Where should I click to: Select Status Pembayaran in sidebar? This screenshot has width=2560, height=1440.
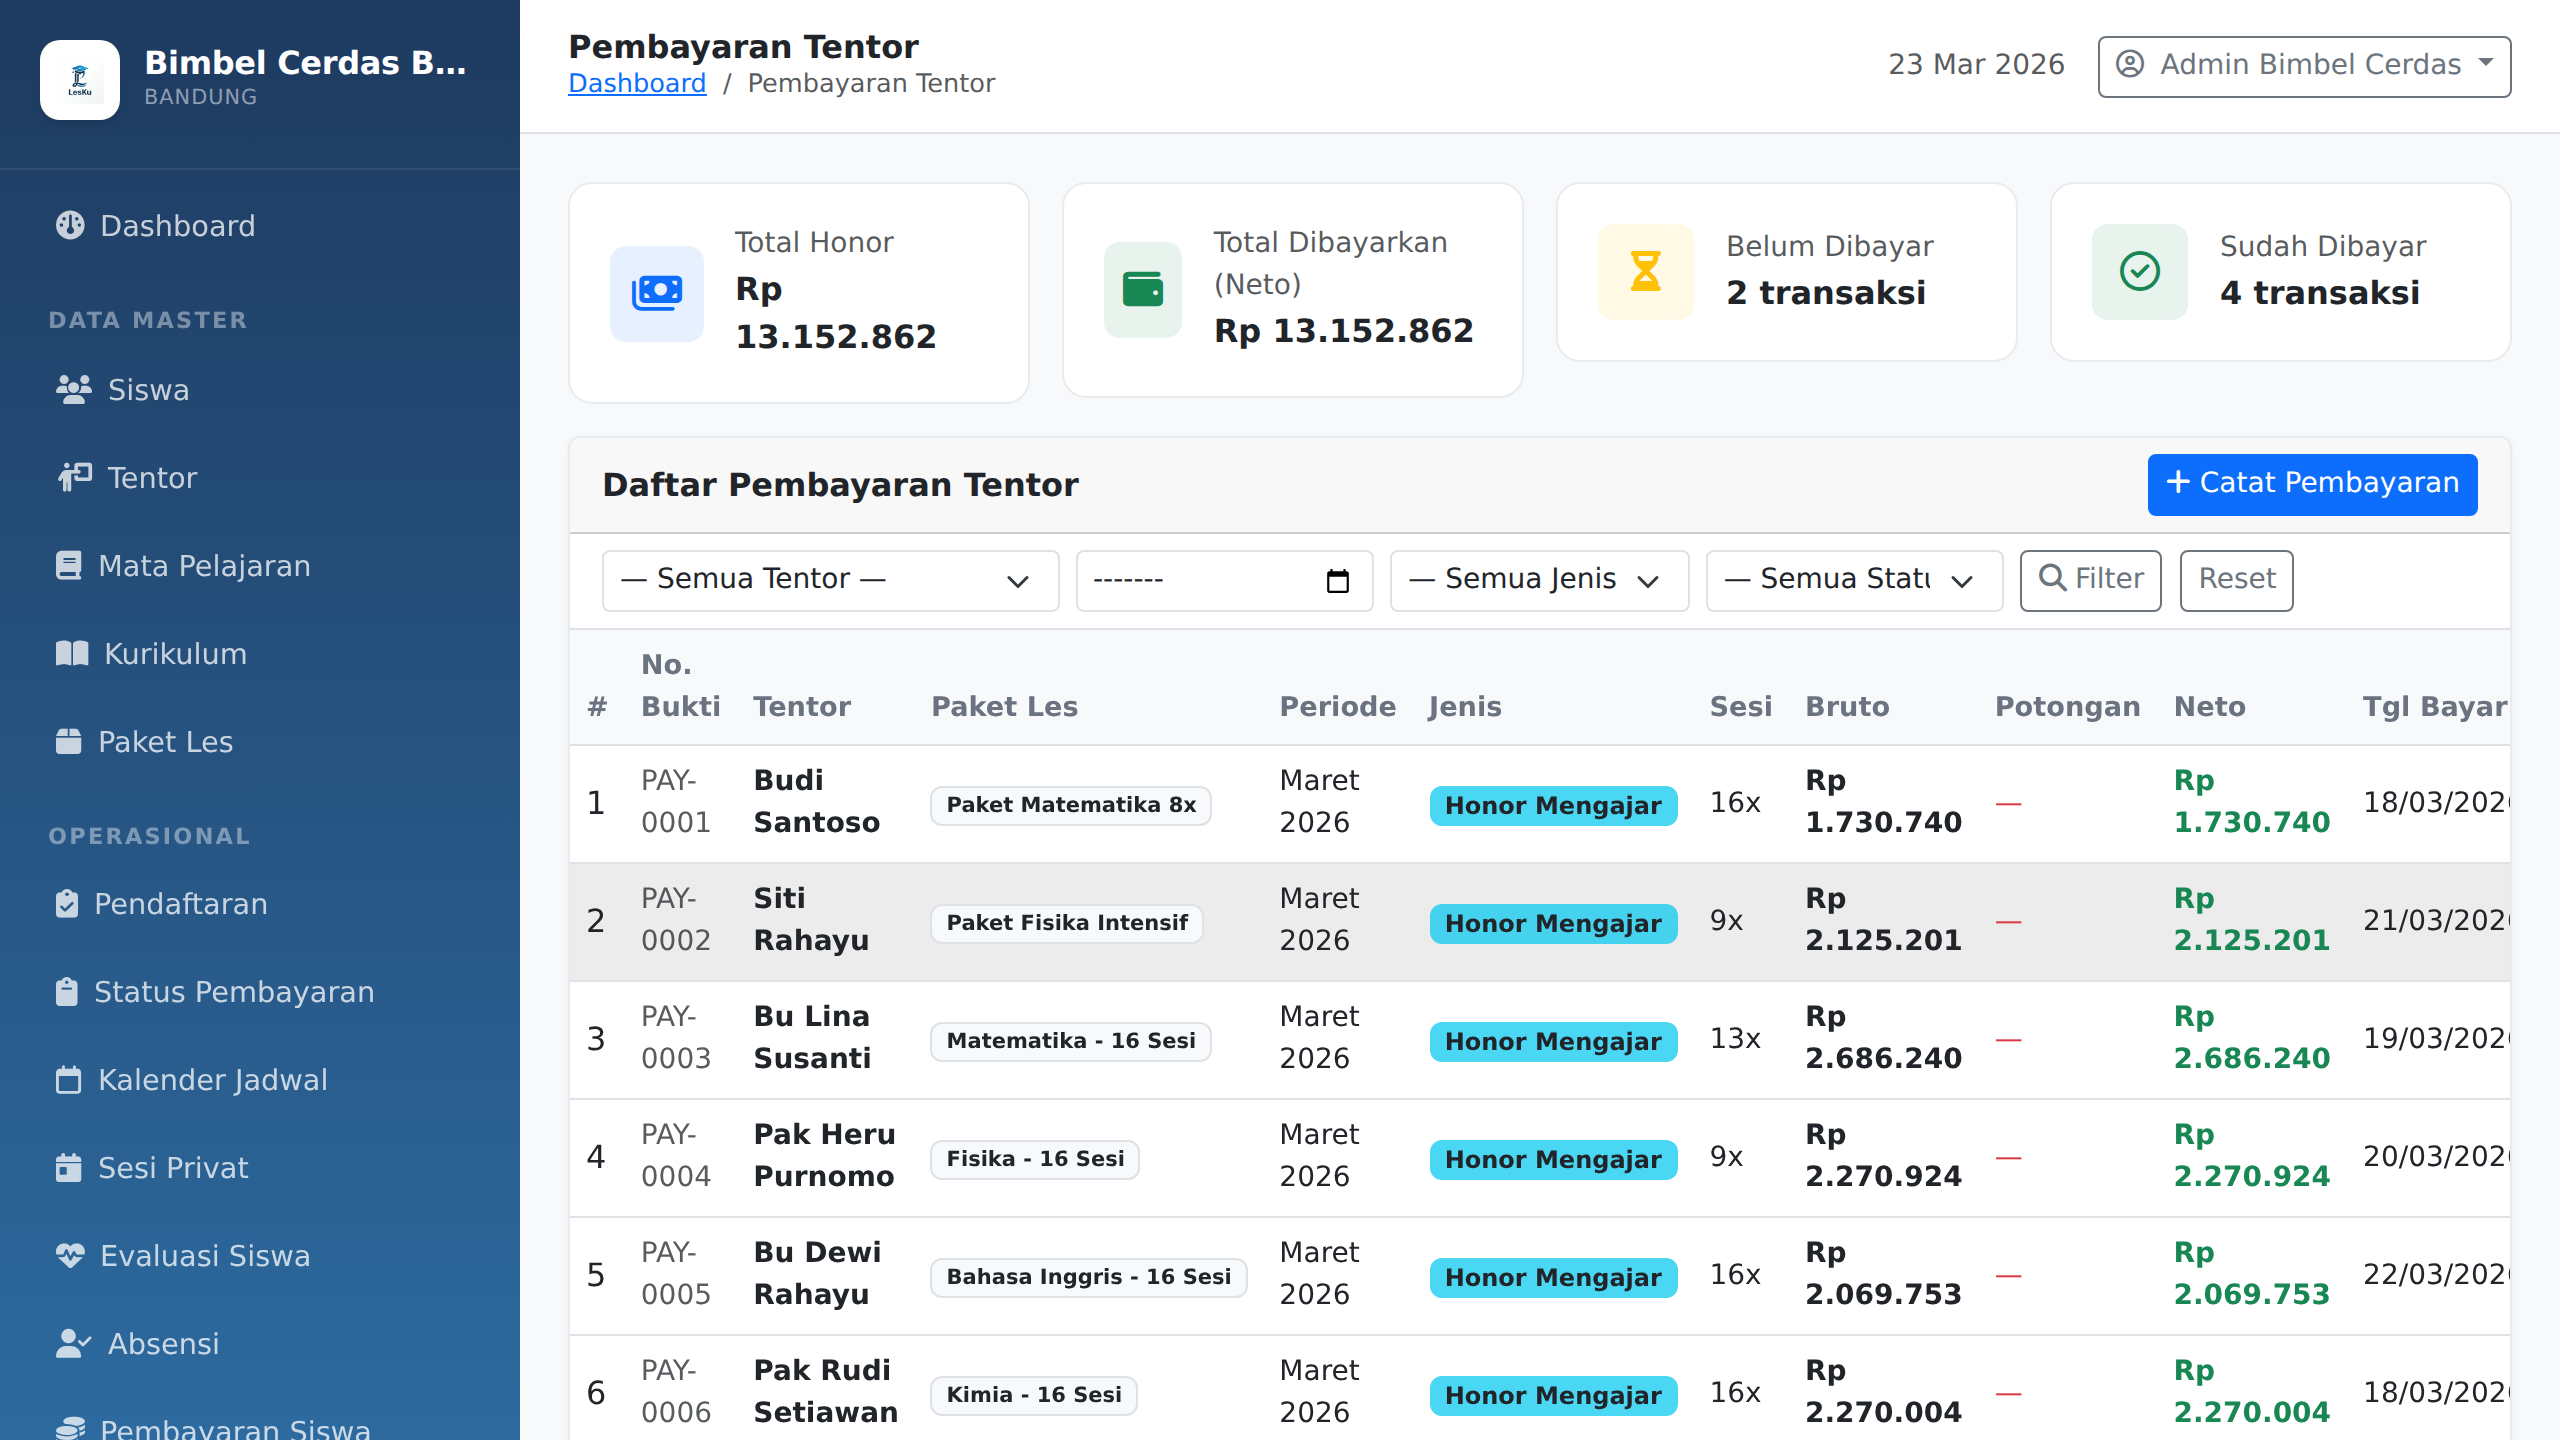click(234, 992)
